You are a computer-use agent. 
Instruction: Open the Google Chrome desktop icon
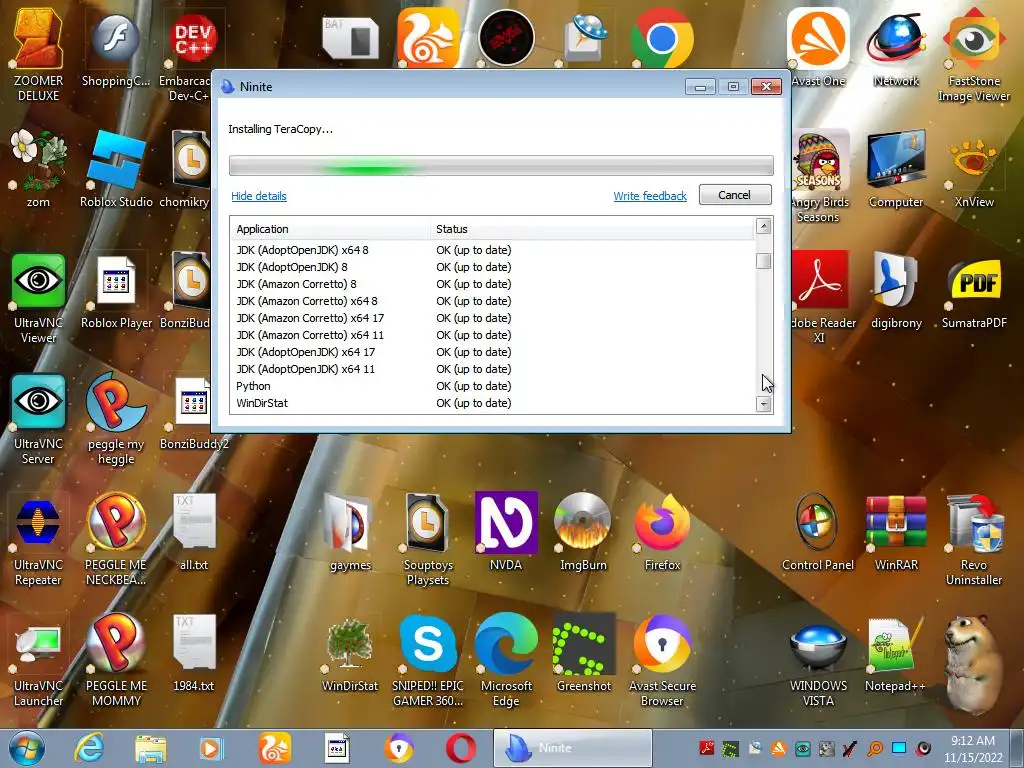[x=662, y=38]
